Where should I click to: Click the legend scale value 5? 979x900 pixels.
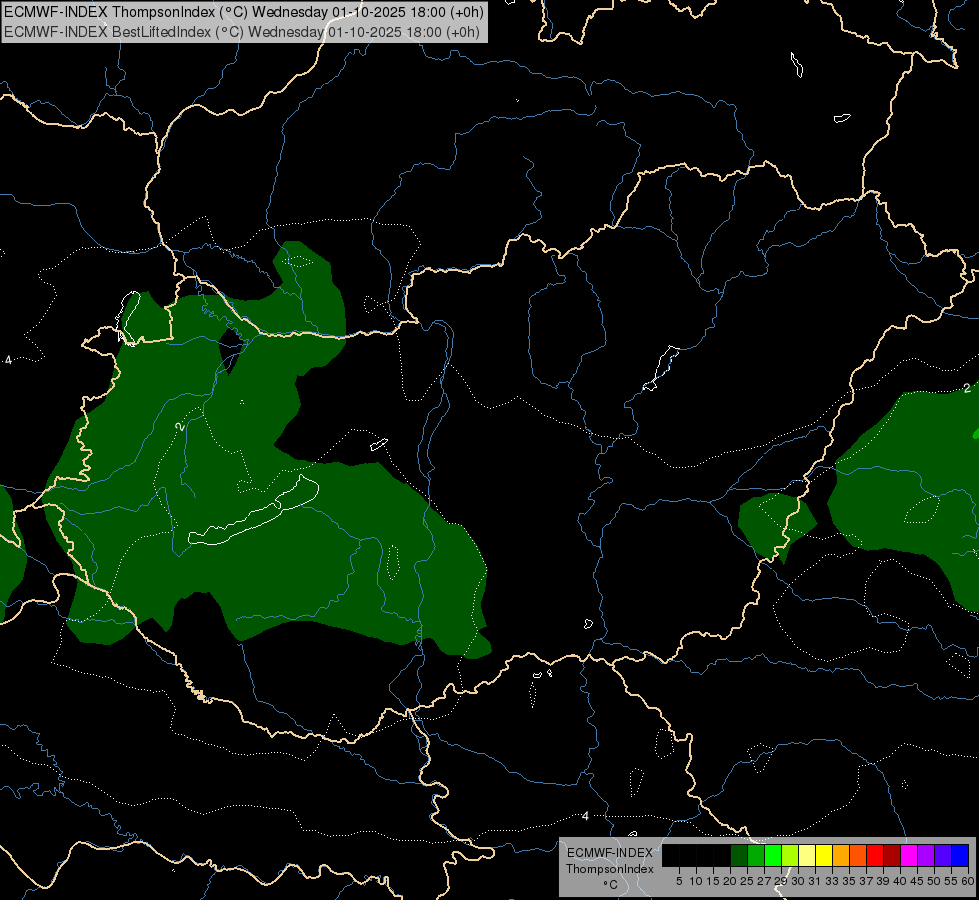point(679,881)
